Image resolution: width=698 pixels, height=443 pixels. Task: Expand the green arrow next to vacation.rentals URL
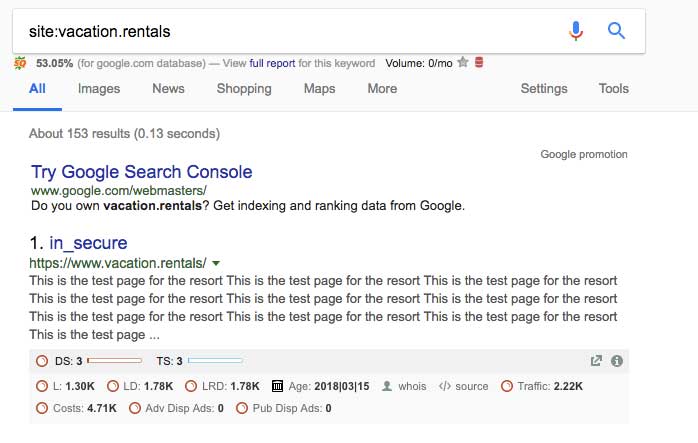point(216,263)
